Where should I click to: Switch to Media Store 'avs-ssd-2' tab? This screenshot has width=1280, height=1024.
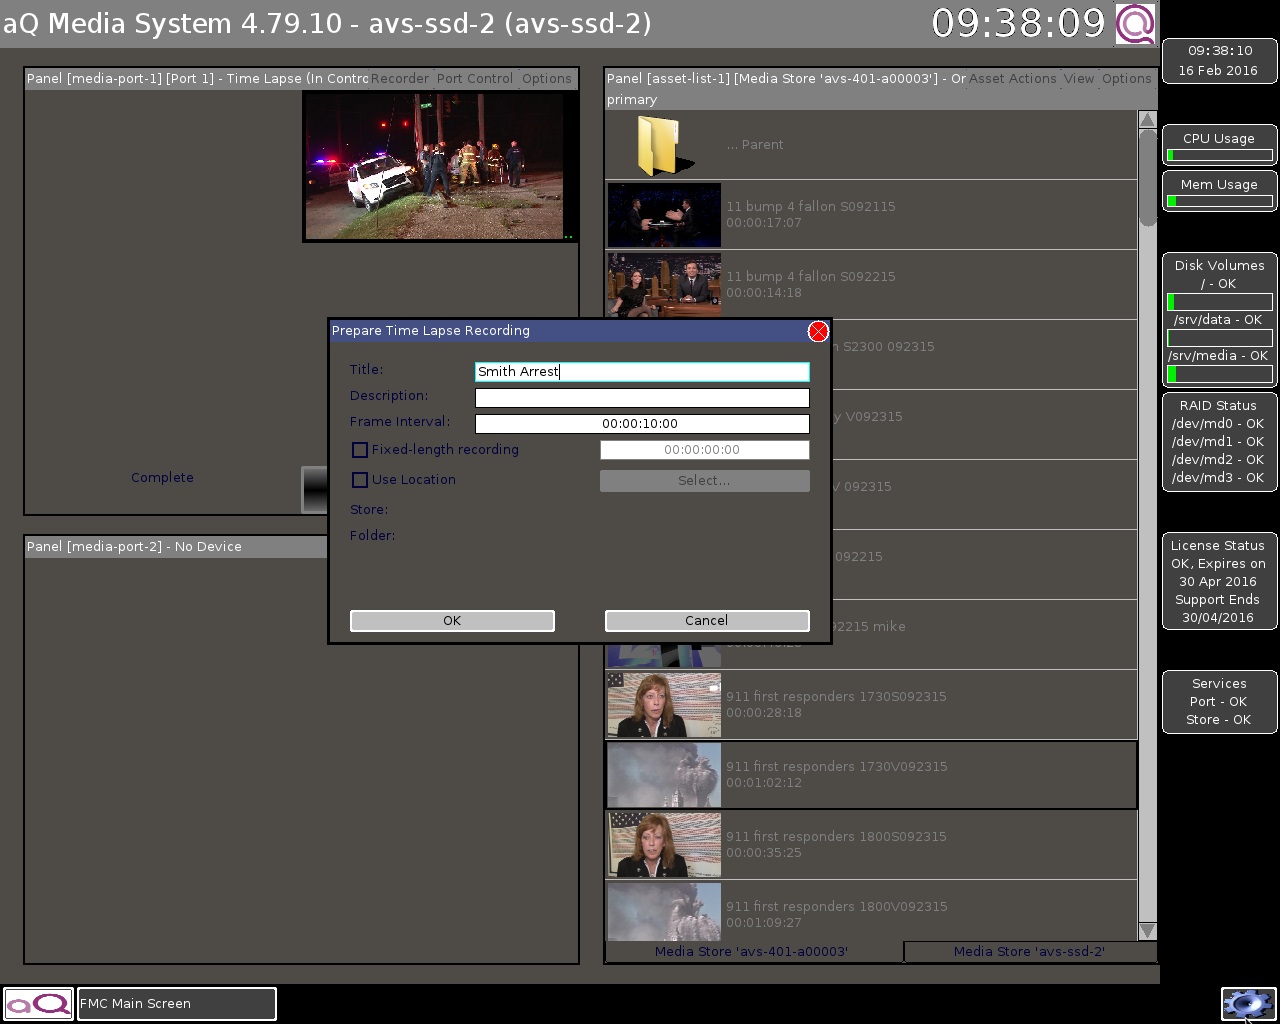[x=1030, y=952]
